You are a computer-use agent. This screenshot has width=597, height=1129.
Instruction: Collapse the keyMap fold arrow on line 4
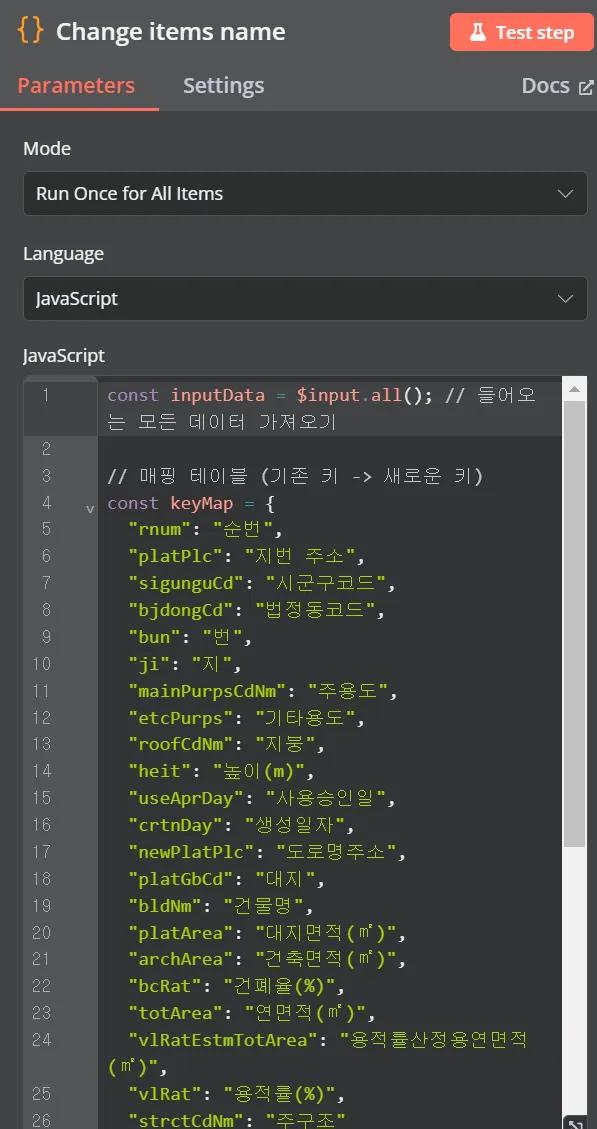point(90,508)
